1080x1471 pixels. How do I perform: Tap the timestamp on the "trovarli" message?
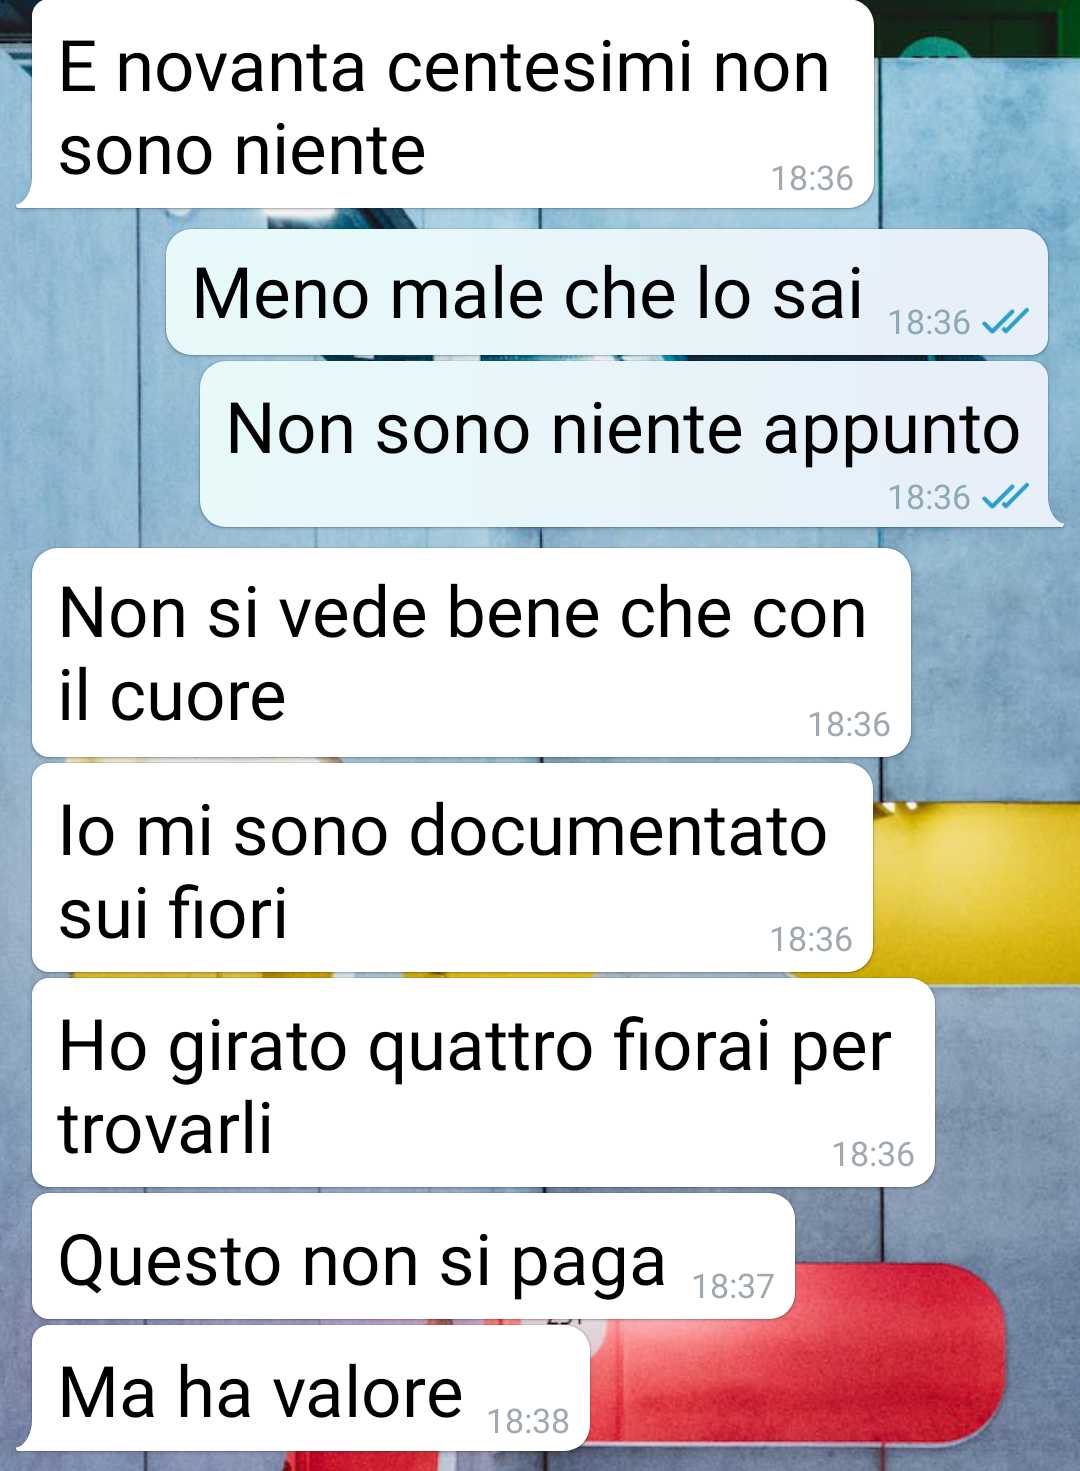click(873, 1154)
